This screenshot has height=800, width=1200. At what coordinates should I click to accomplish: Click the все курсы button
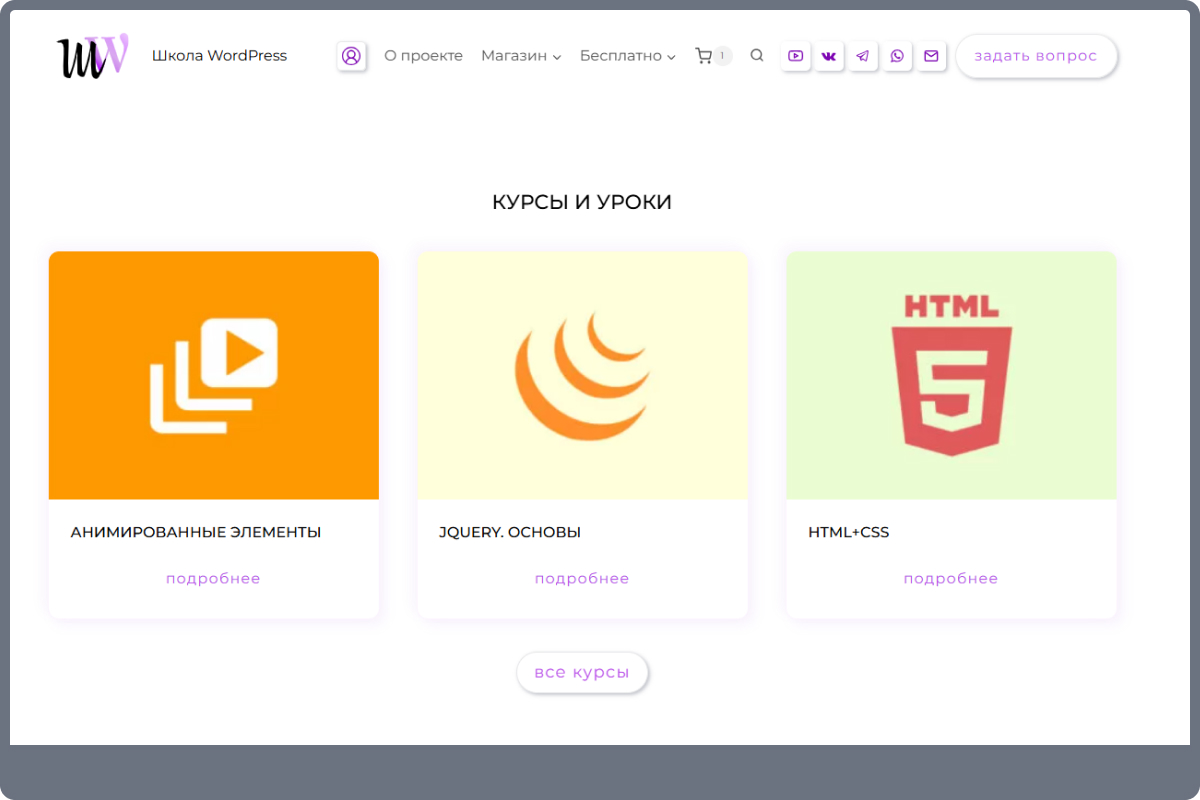tap(582, 672)
